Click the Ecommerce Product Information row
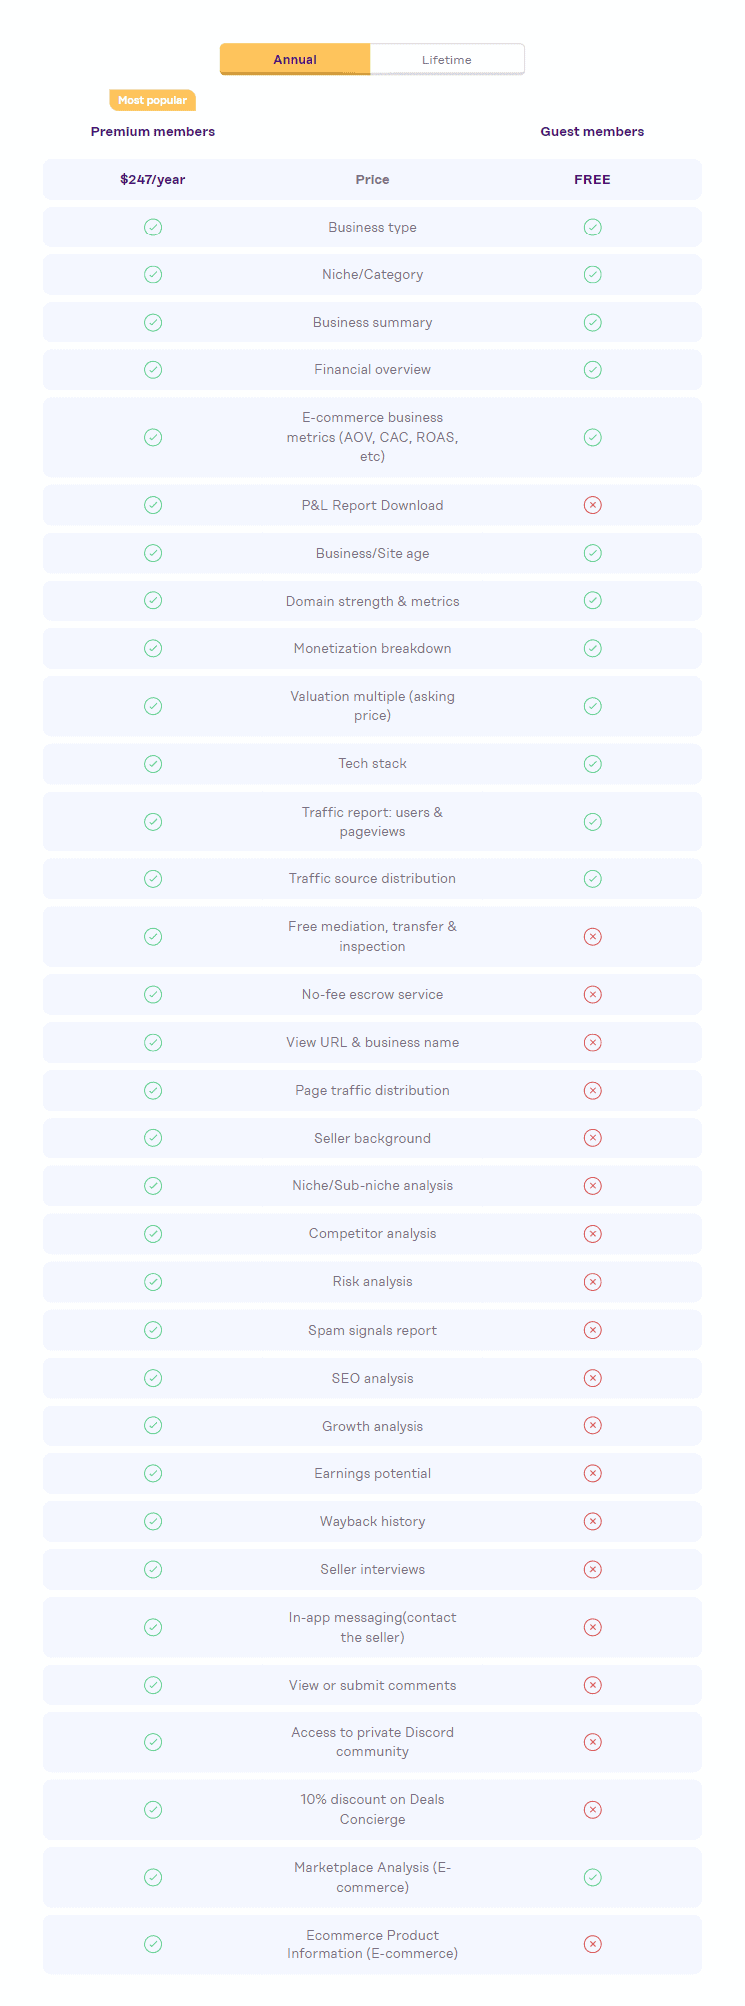 tap(372, 1944)
